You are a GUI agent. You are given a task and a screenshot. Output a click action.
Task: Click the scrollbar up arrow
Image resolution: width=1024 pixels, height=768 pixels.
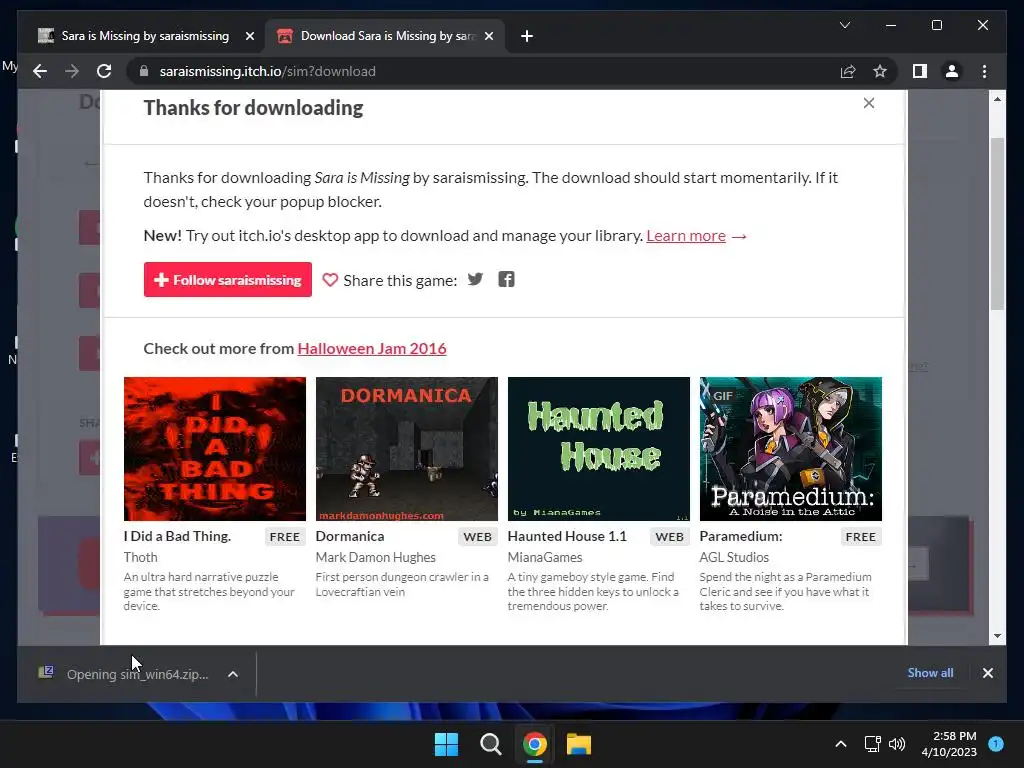[x=997, y=99]
